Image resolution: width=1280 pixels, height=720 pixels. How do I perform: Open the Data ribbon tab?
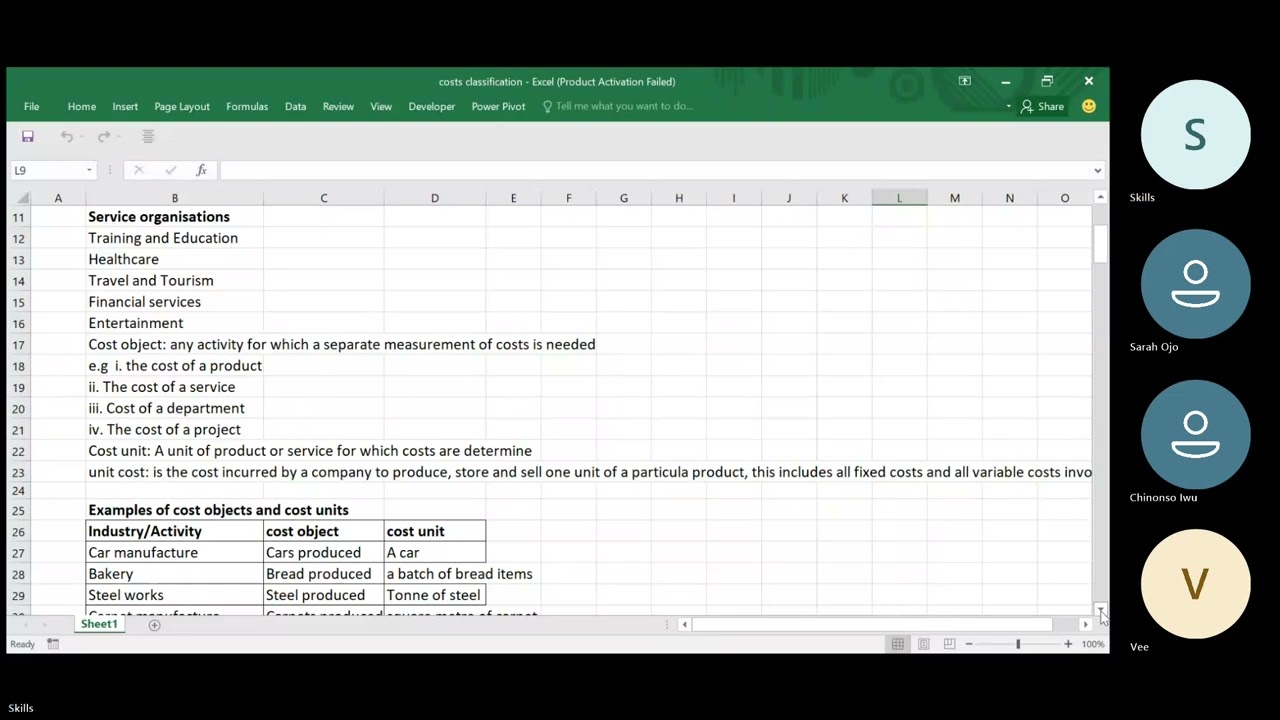(295, 106)
